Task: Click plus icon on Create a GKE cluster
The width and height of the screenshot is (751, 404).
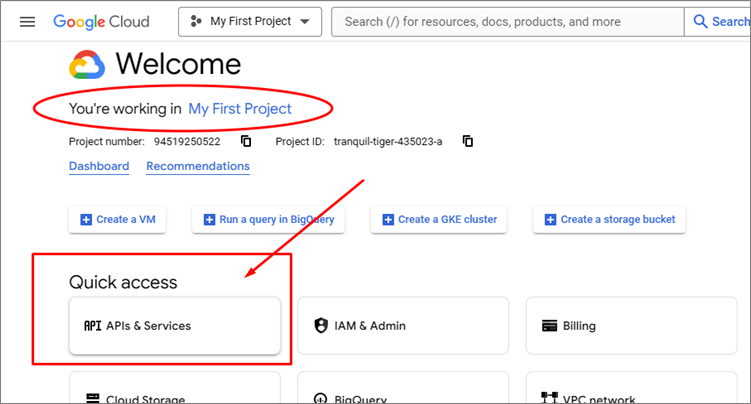Action: coord(388,220)
